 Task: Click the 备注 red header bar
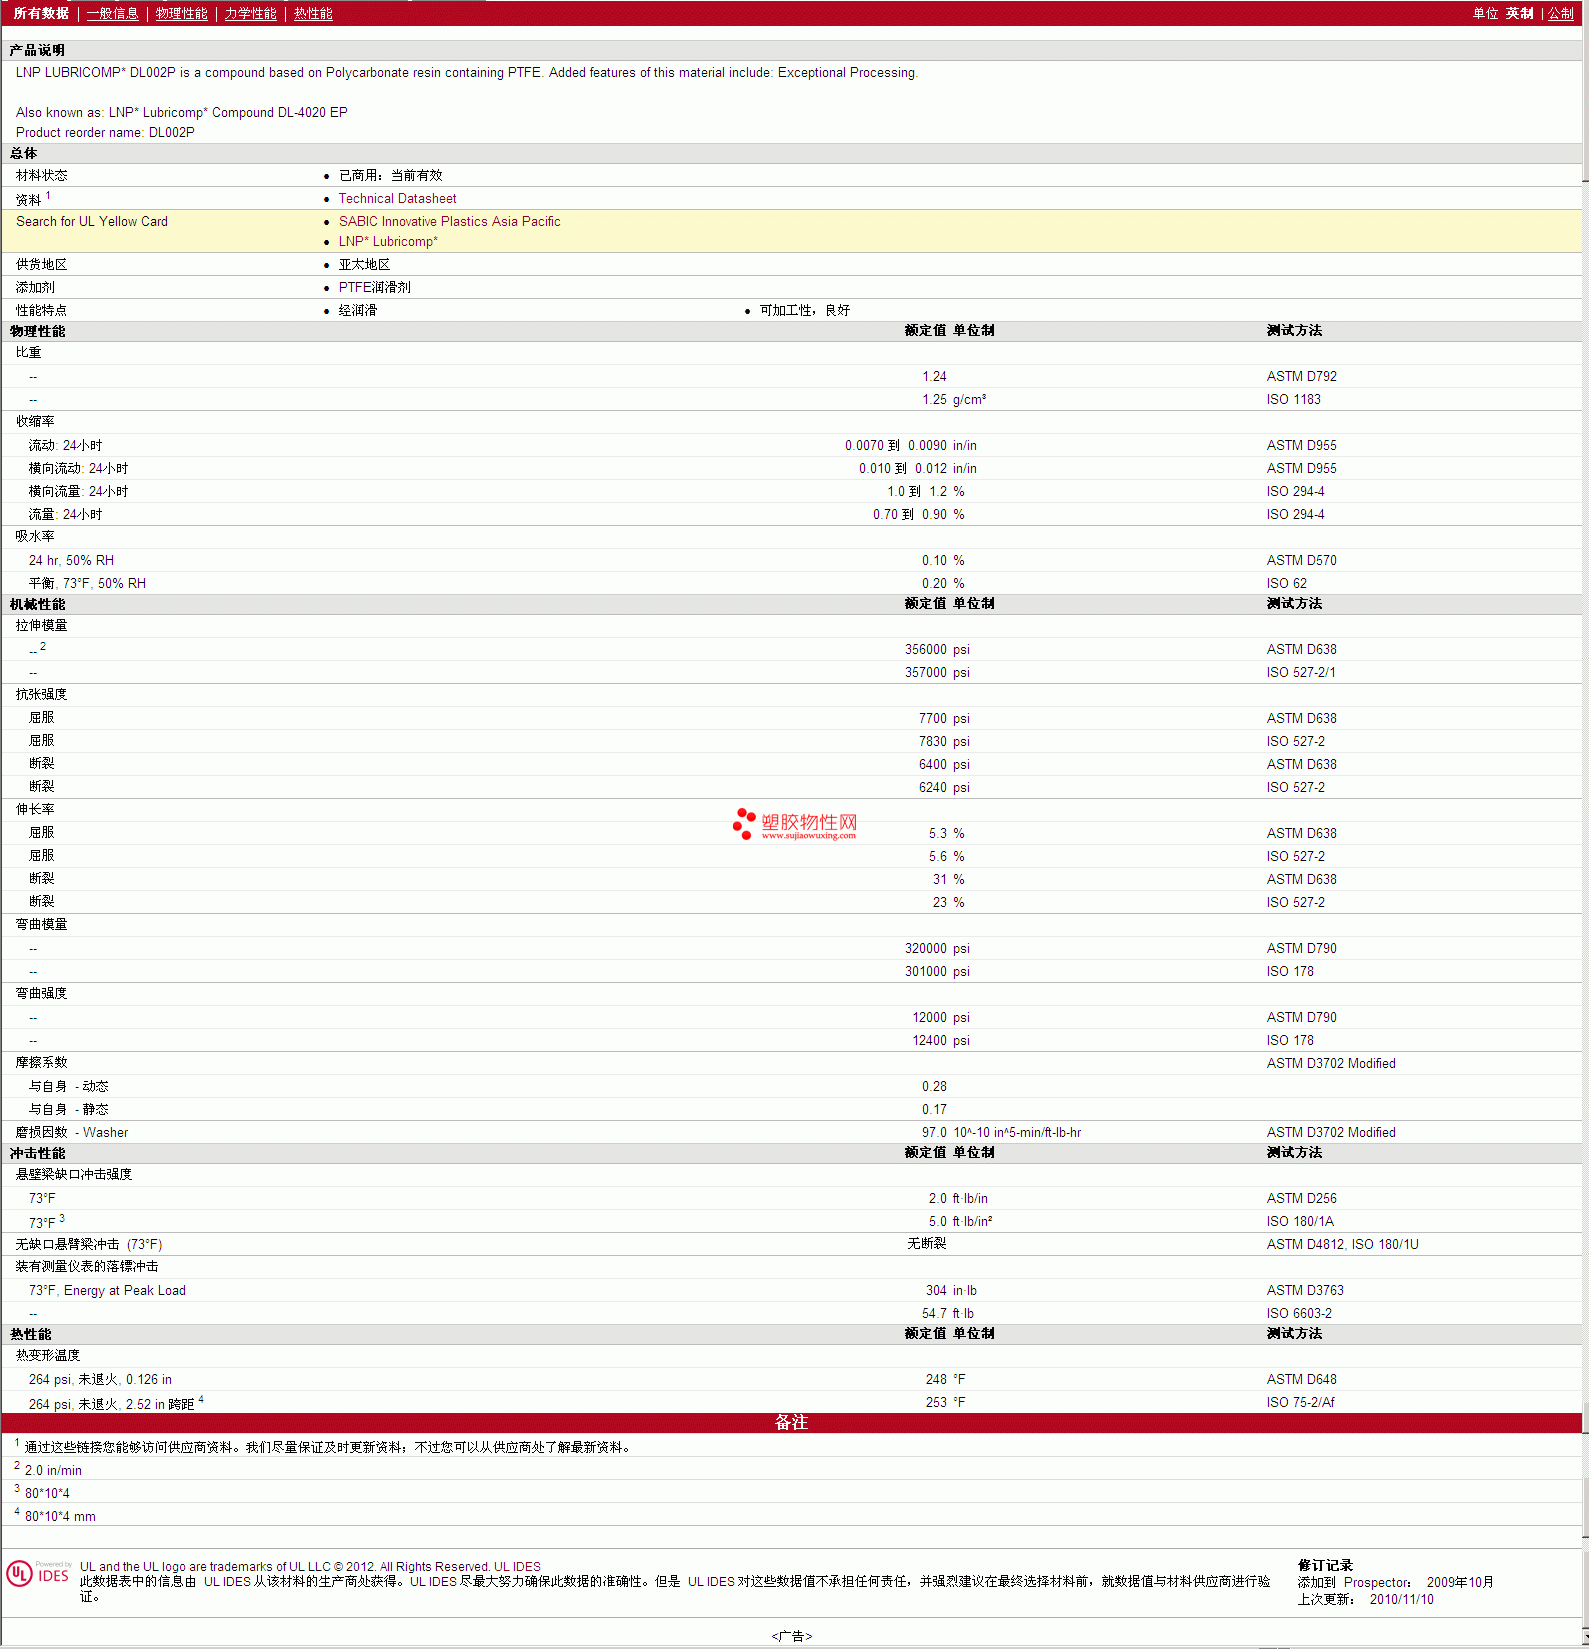[x=791, y=1422]
